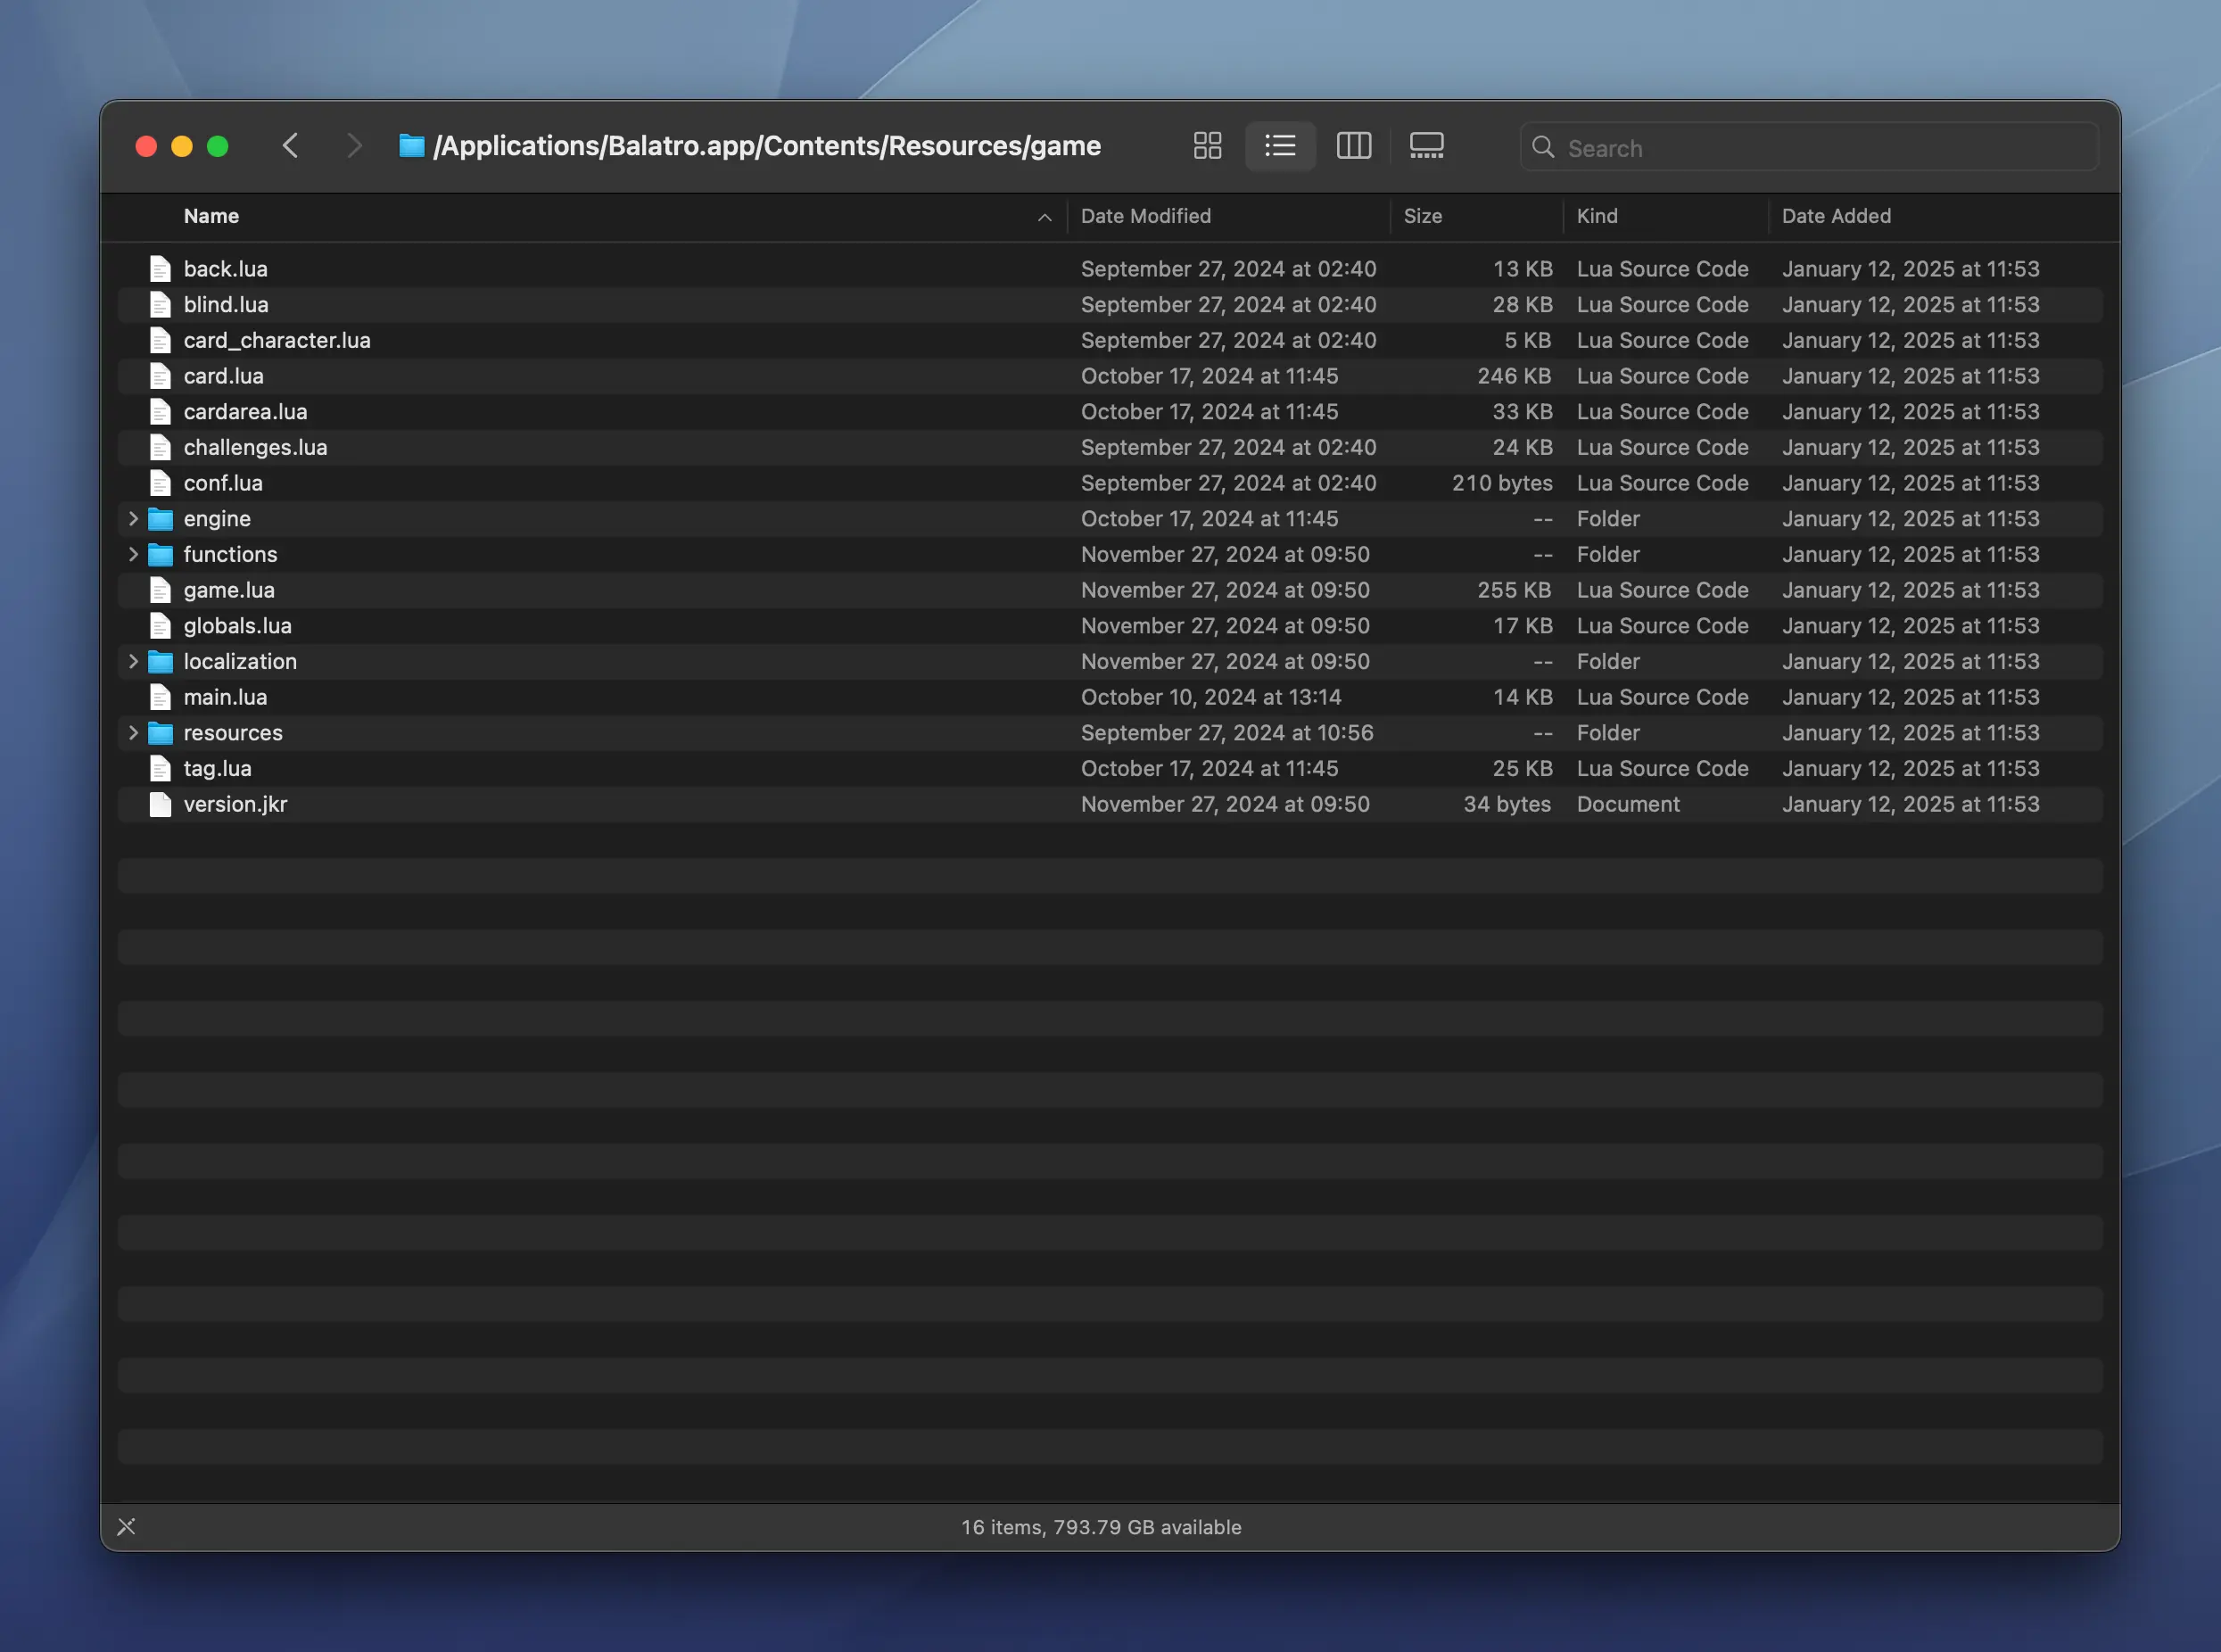This screenshot has width=2221, height=1652.
Task: Click the card_character.lua file icon
Action: click(x=160, y=340)
